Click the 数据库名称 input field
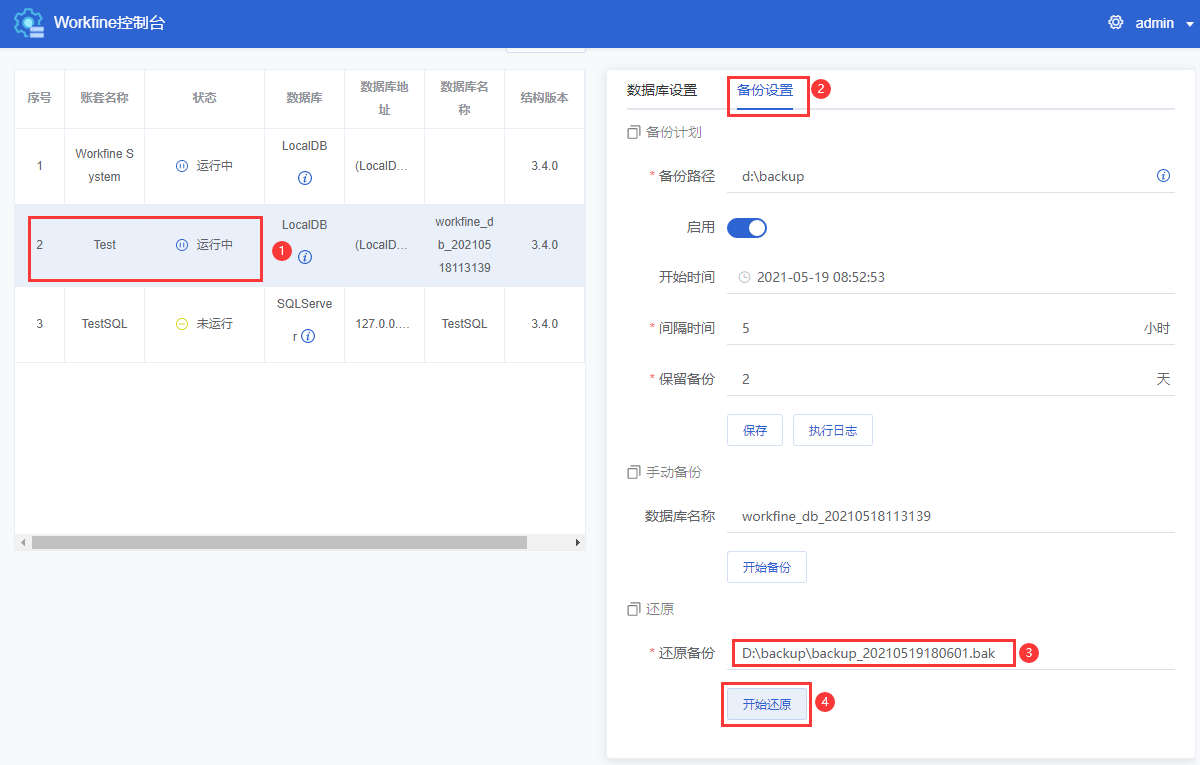Screen dimensions: 1200x765 (951, 516)
